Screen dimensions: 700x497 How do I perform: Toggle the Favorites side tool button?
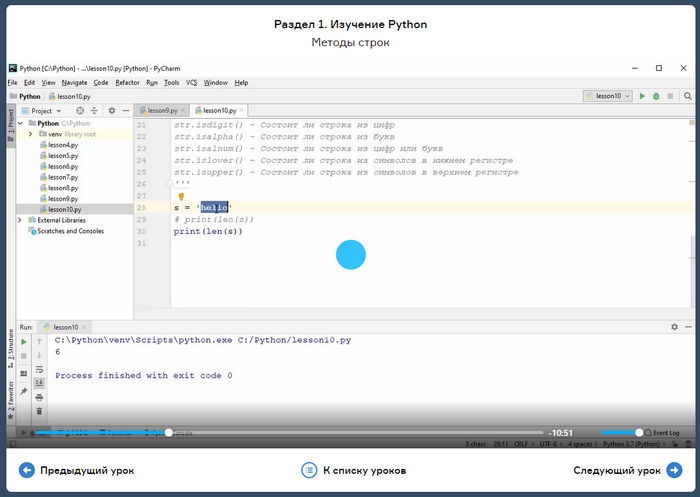[x=11, y=401]
